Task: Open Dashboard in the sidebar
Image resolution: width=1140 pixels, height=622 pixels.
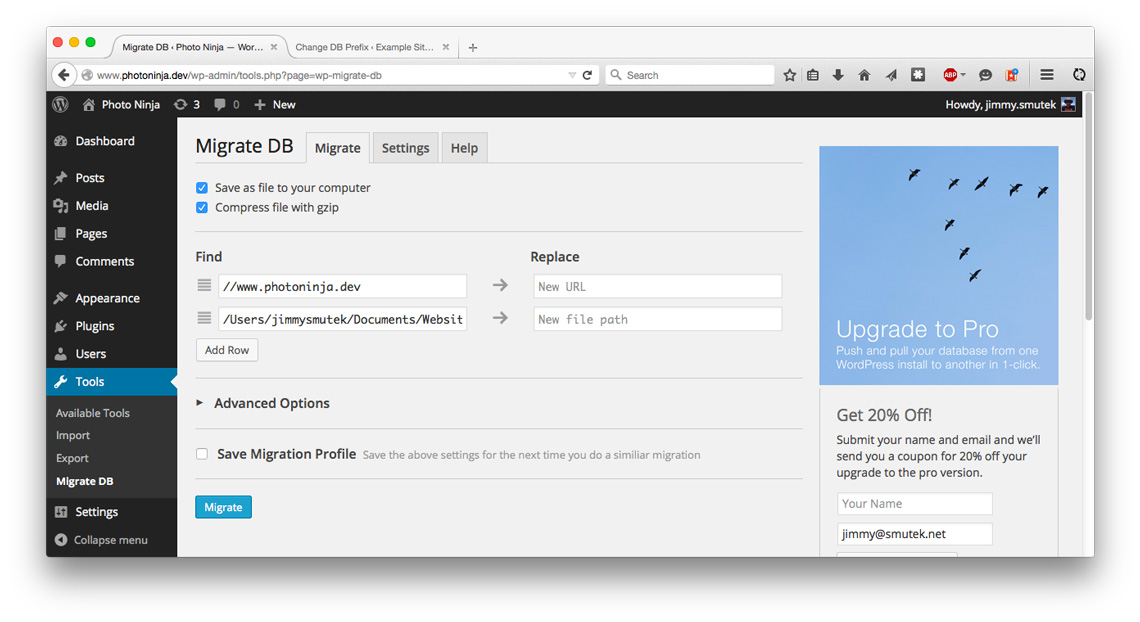Action: [111, 141]
